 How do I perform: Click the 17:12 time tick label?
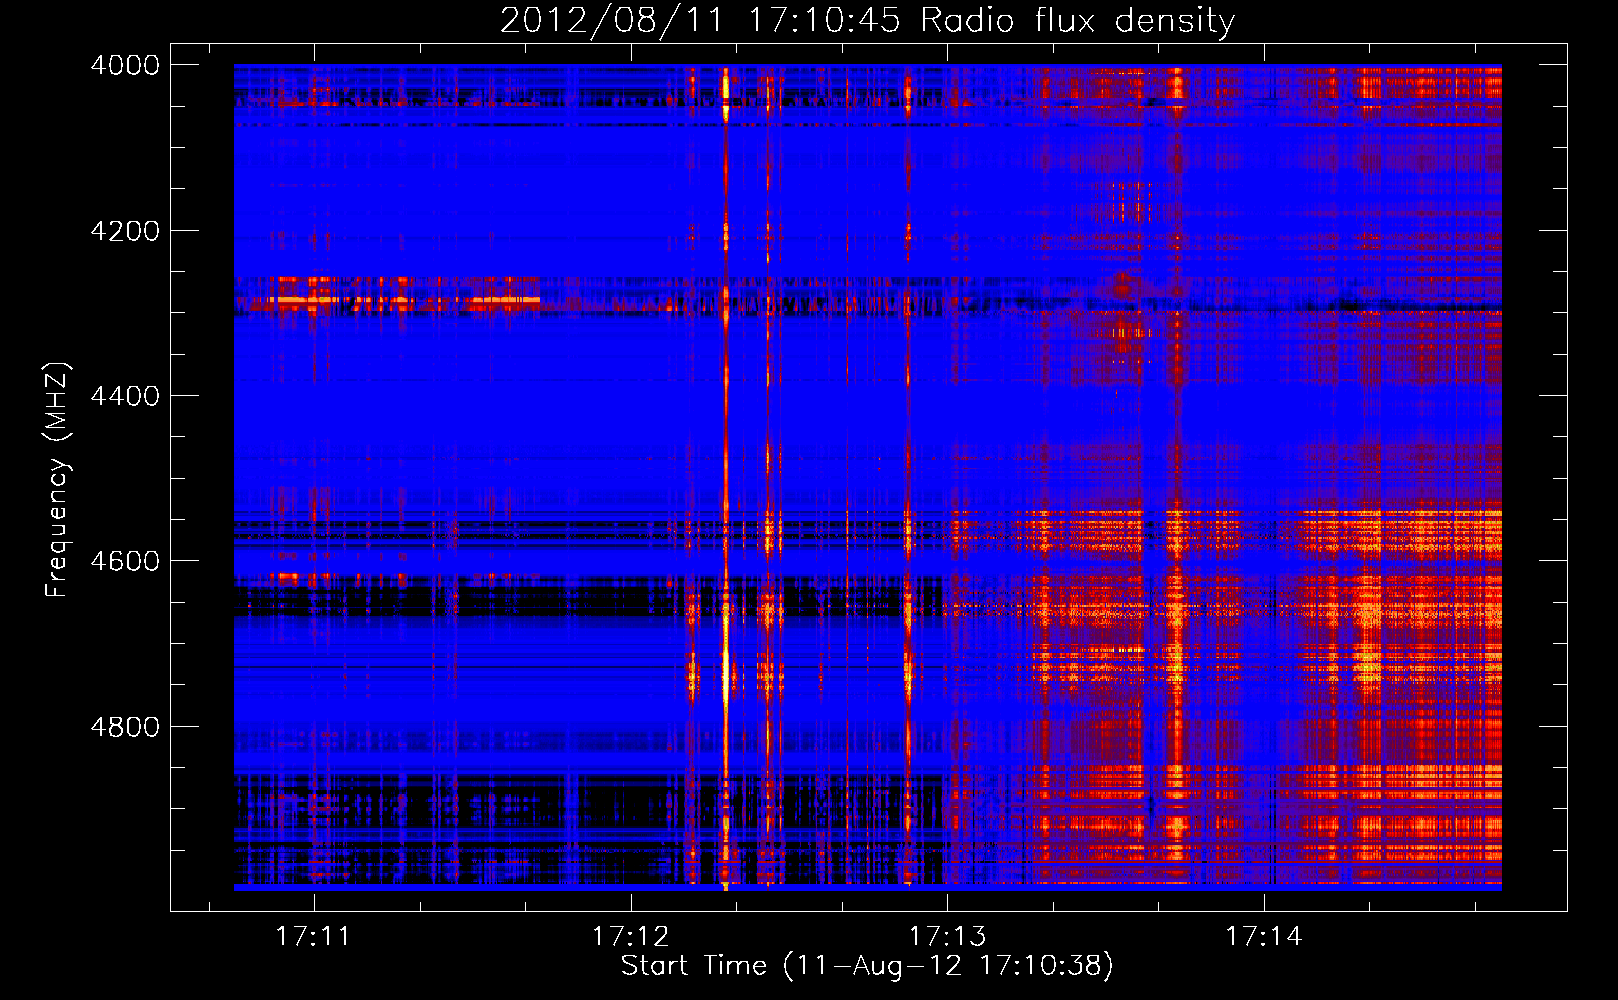[630, 937]
